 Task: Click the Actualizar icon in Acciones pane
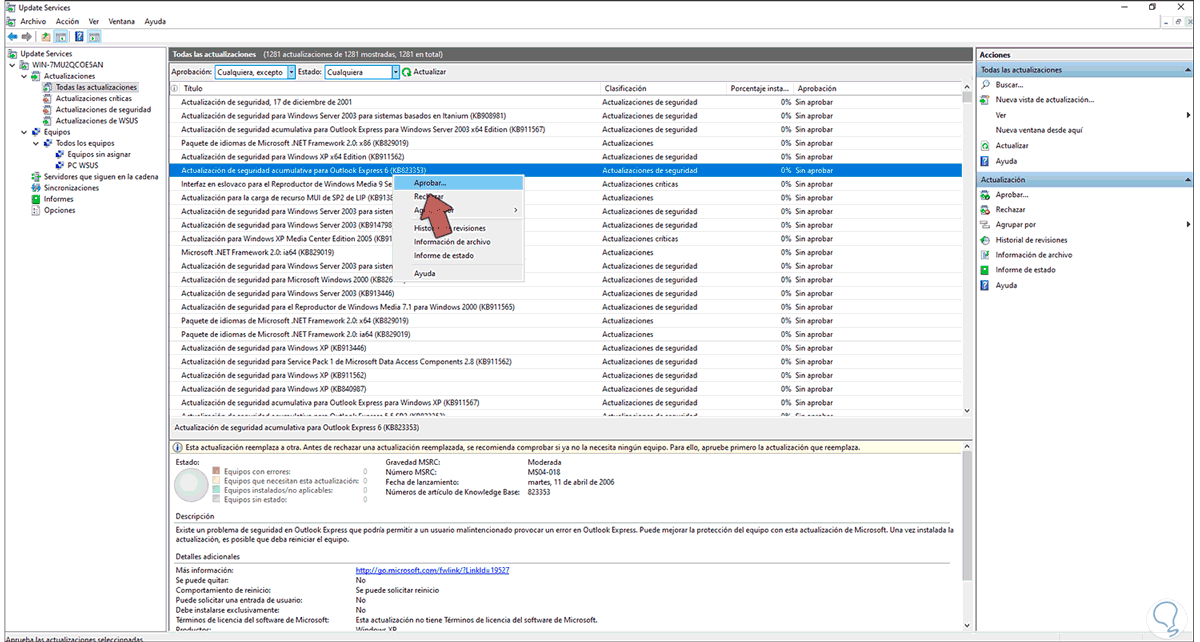[986, 146]
